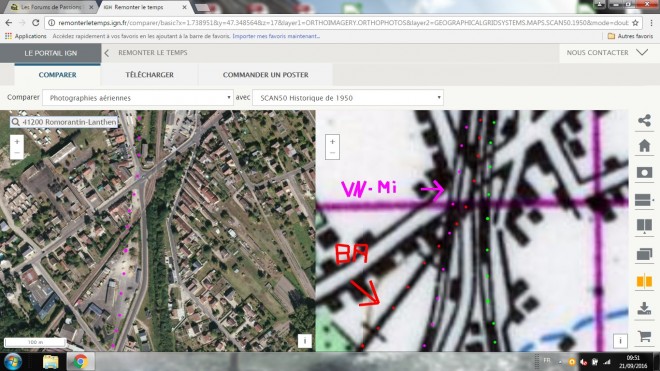Screen dimensions: 660x371
Task: Open Chrome from the Windows taskbar
Action: pyautogui.click(x=80, y=362)
